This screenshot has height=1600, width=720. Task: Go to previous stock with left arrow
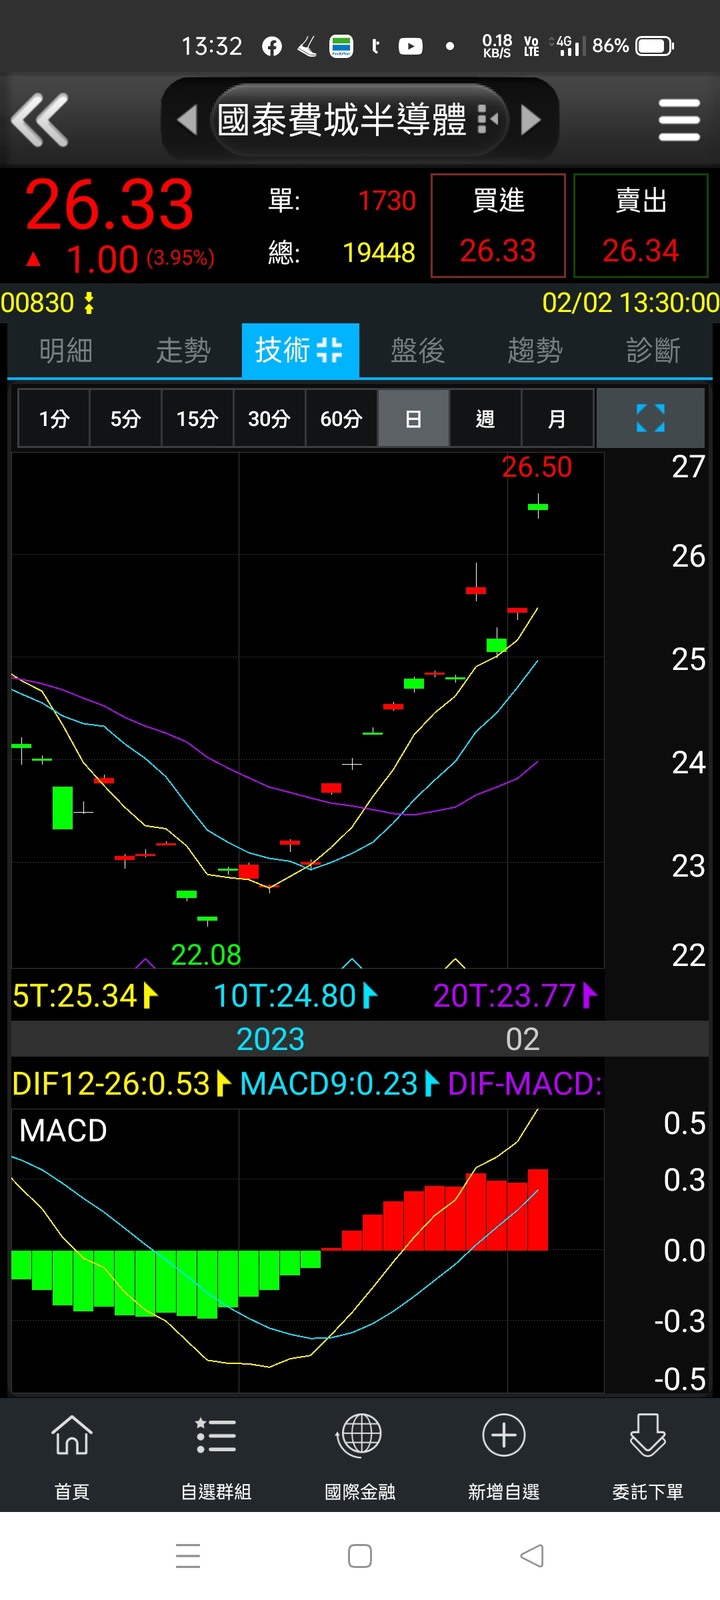coord(187,120)
